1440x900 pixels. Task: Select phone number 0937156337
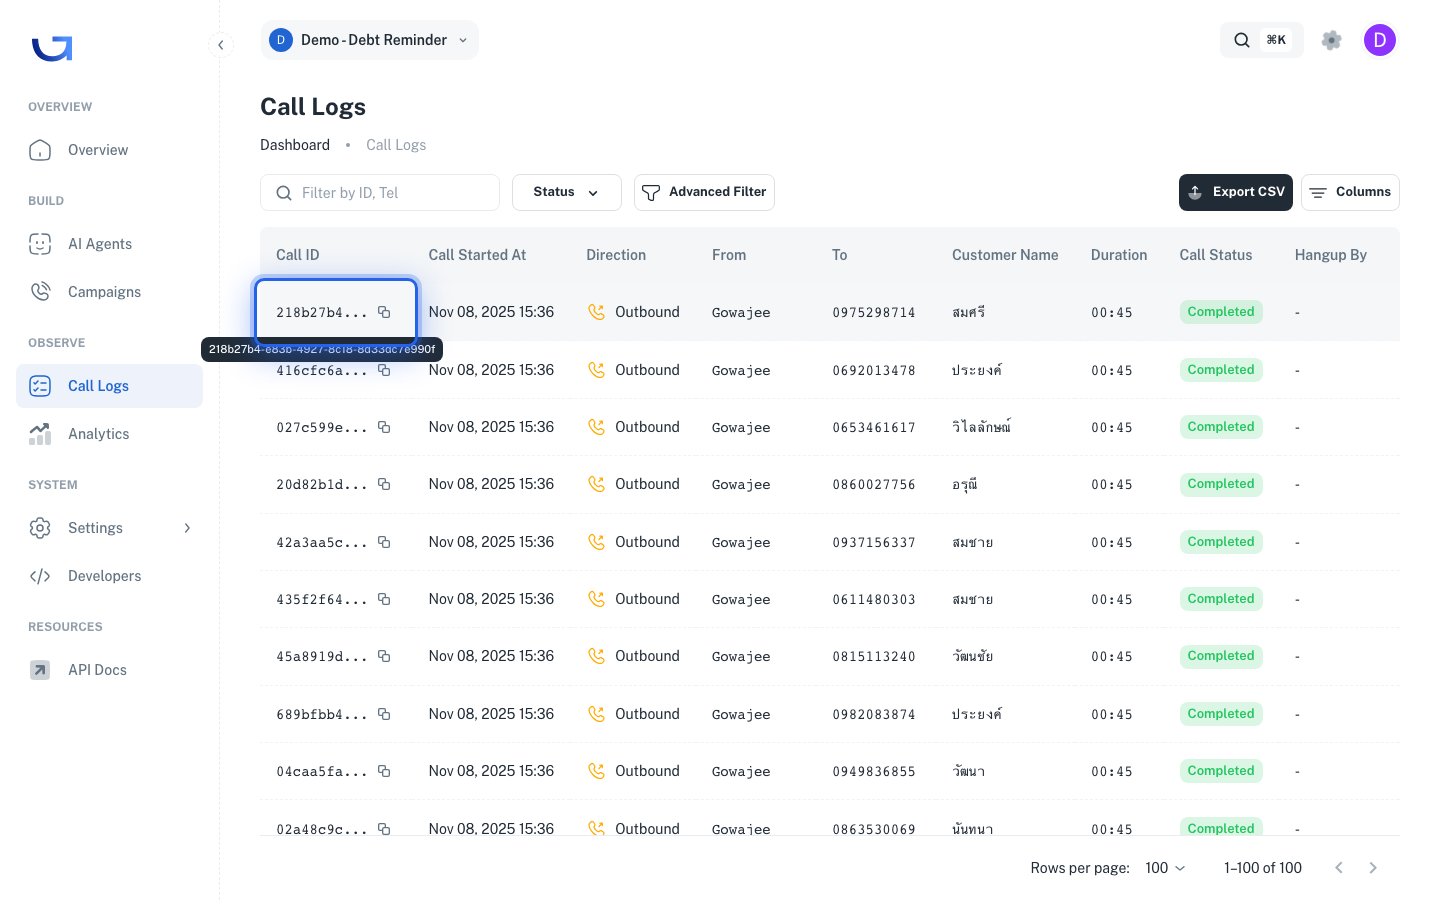[x=874, y=542]
